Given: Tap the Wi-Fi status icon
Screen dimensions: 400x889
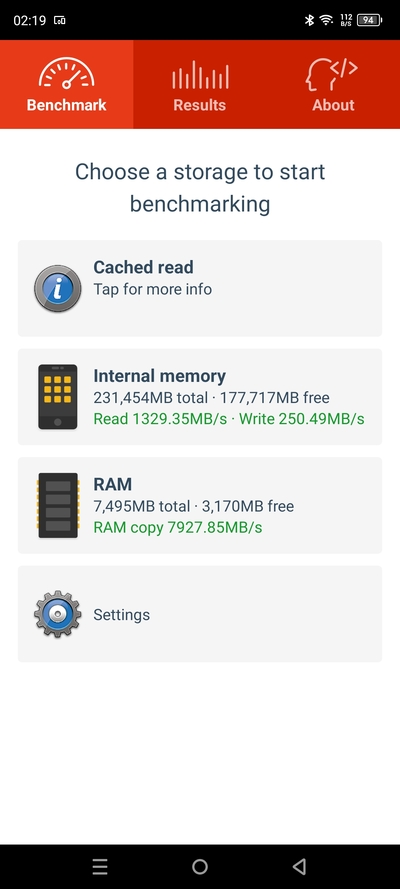Looking at the screenshot, I should click(326, 20).
